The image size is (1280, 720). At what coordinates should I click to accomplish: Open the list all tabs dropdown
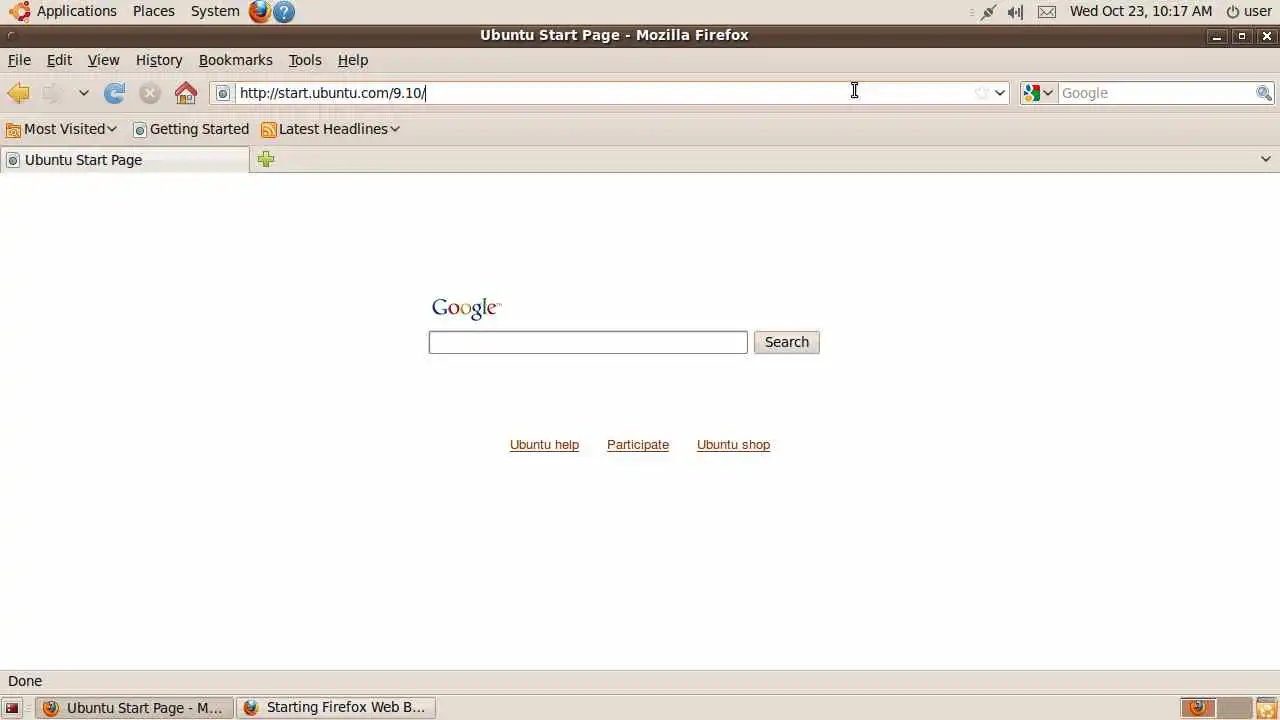point(1265,159)
